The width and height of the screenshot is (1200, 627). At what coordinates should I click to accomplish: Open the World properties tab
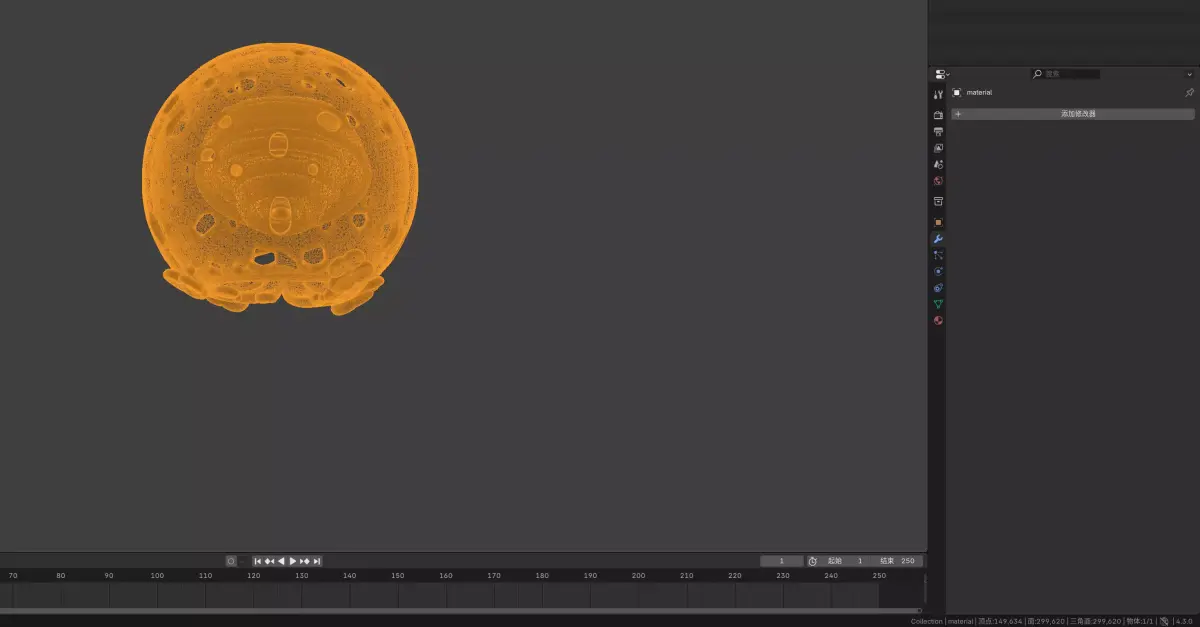[x=938, y=181]
